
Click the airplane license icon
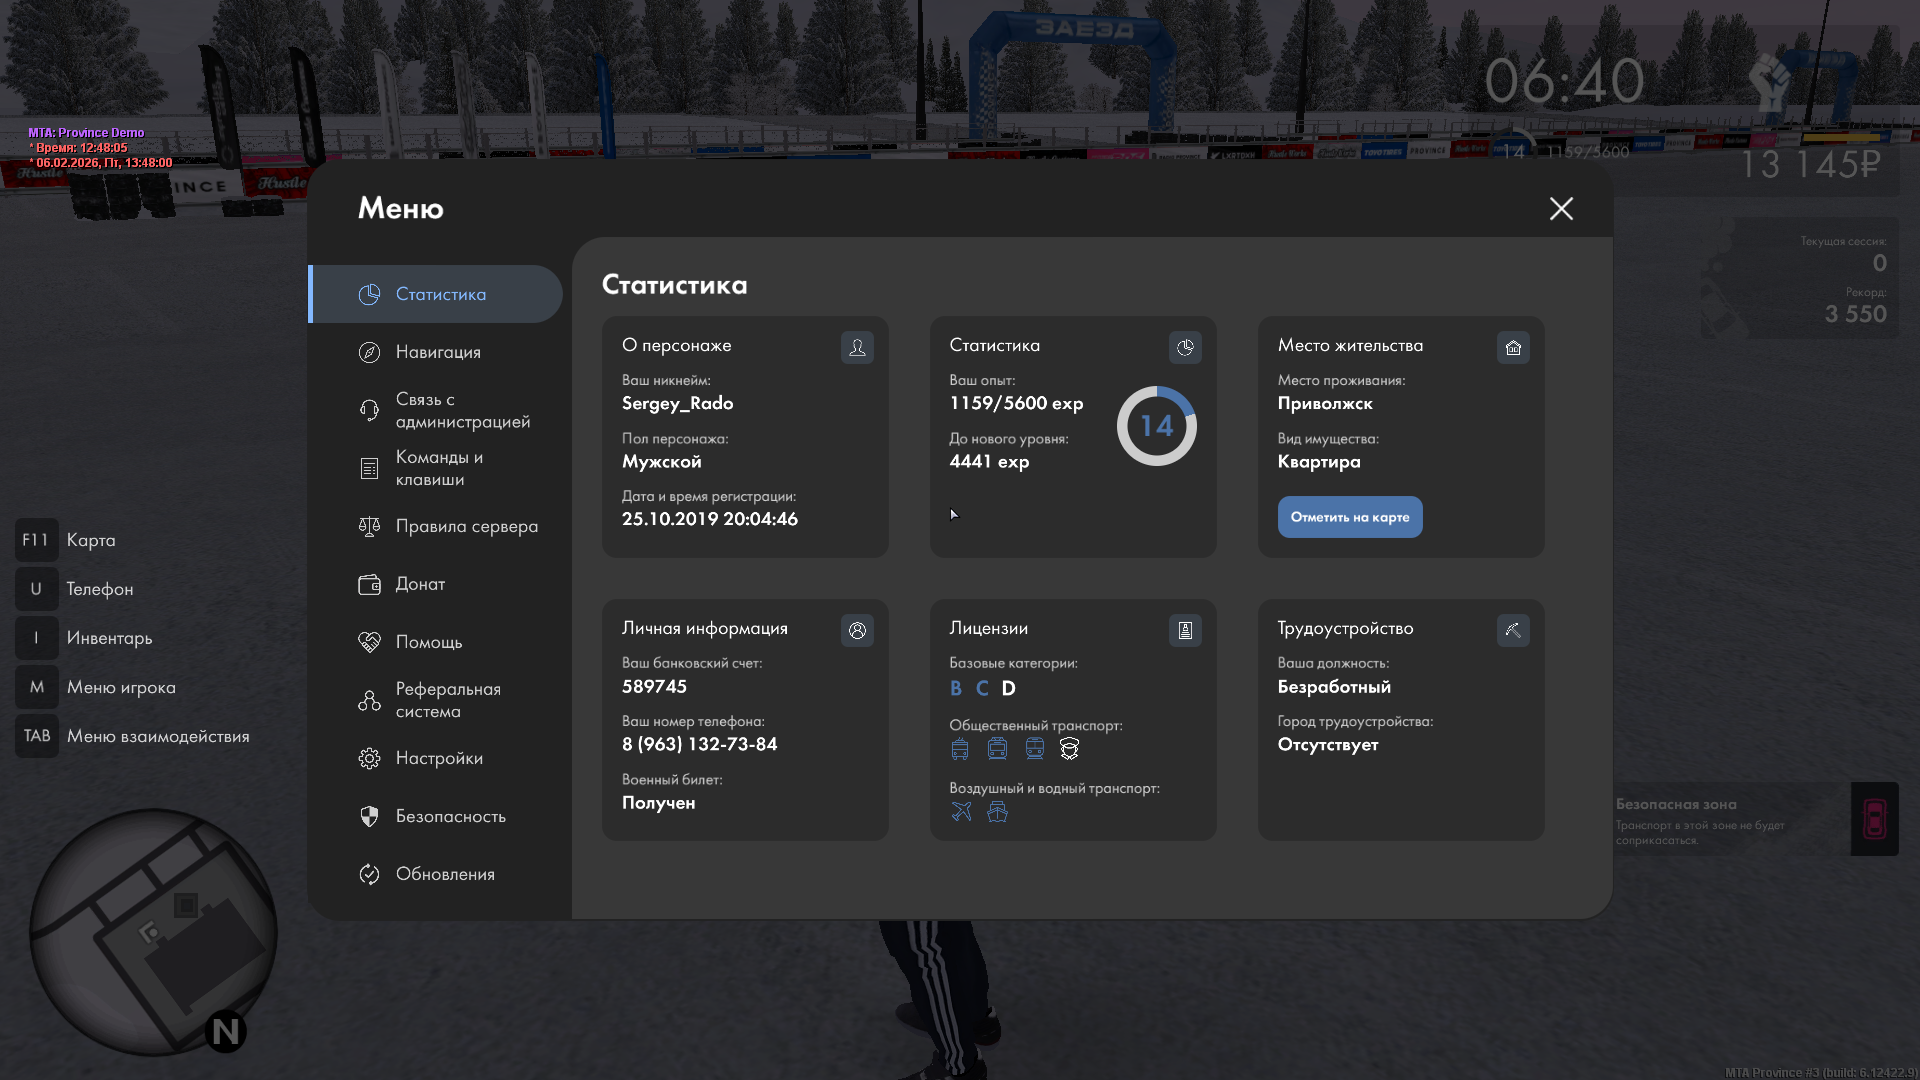[961, 811]
